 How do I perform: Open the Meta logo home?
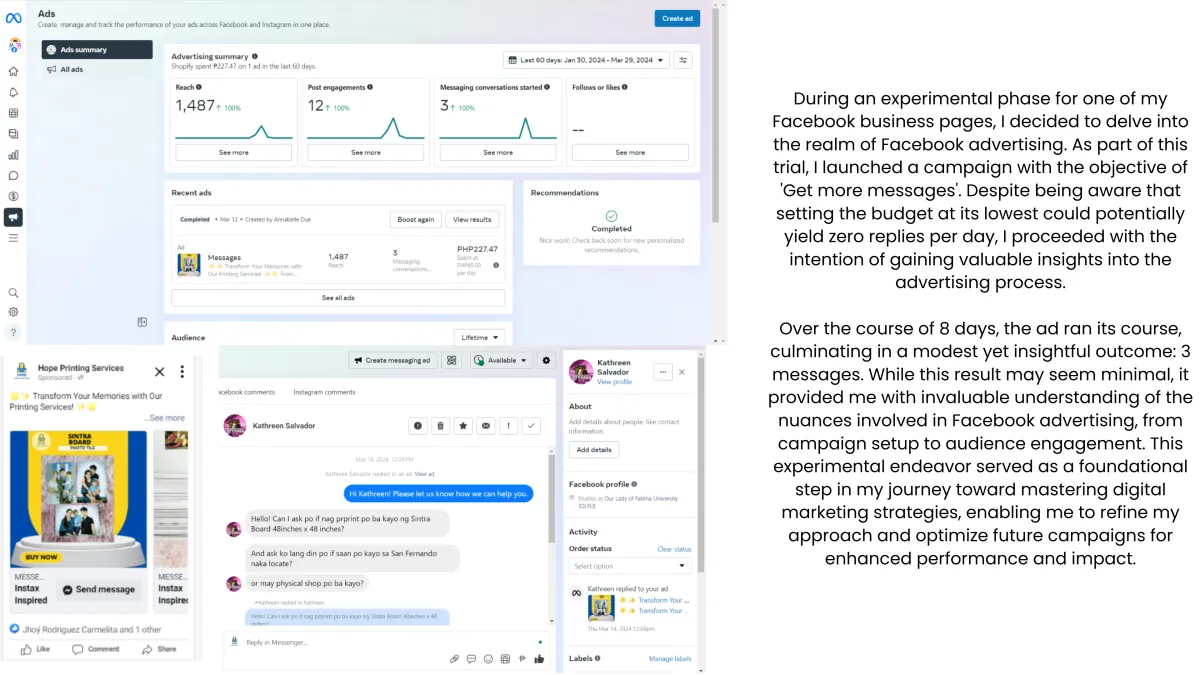pos(13,18)
